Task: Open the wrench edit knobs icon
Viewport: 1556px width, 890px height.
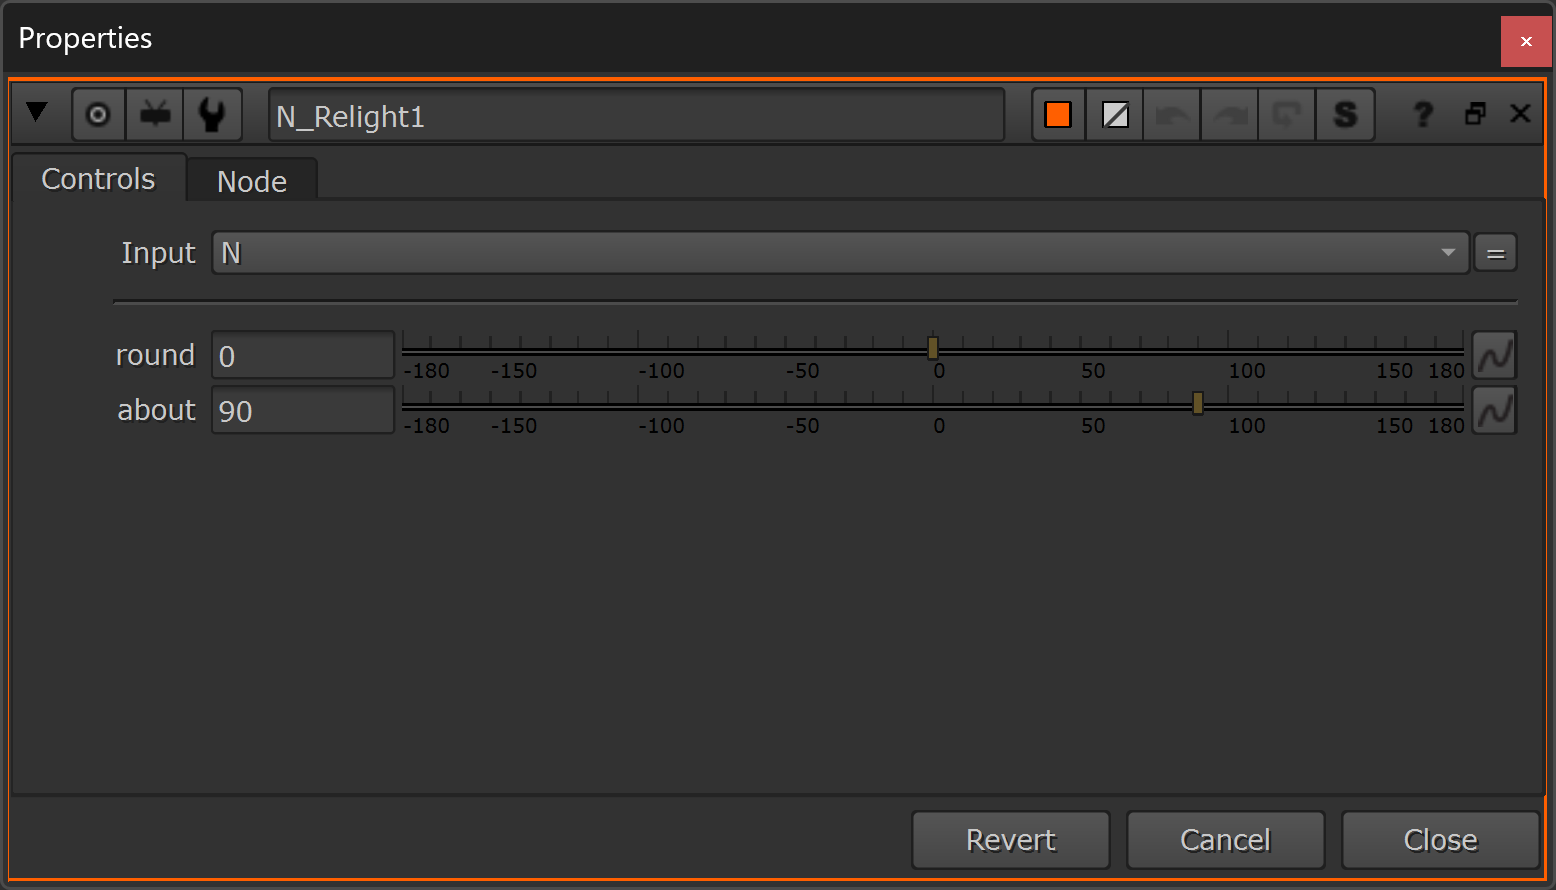Action: (x=212, y=115)
